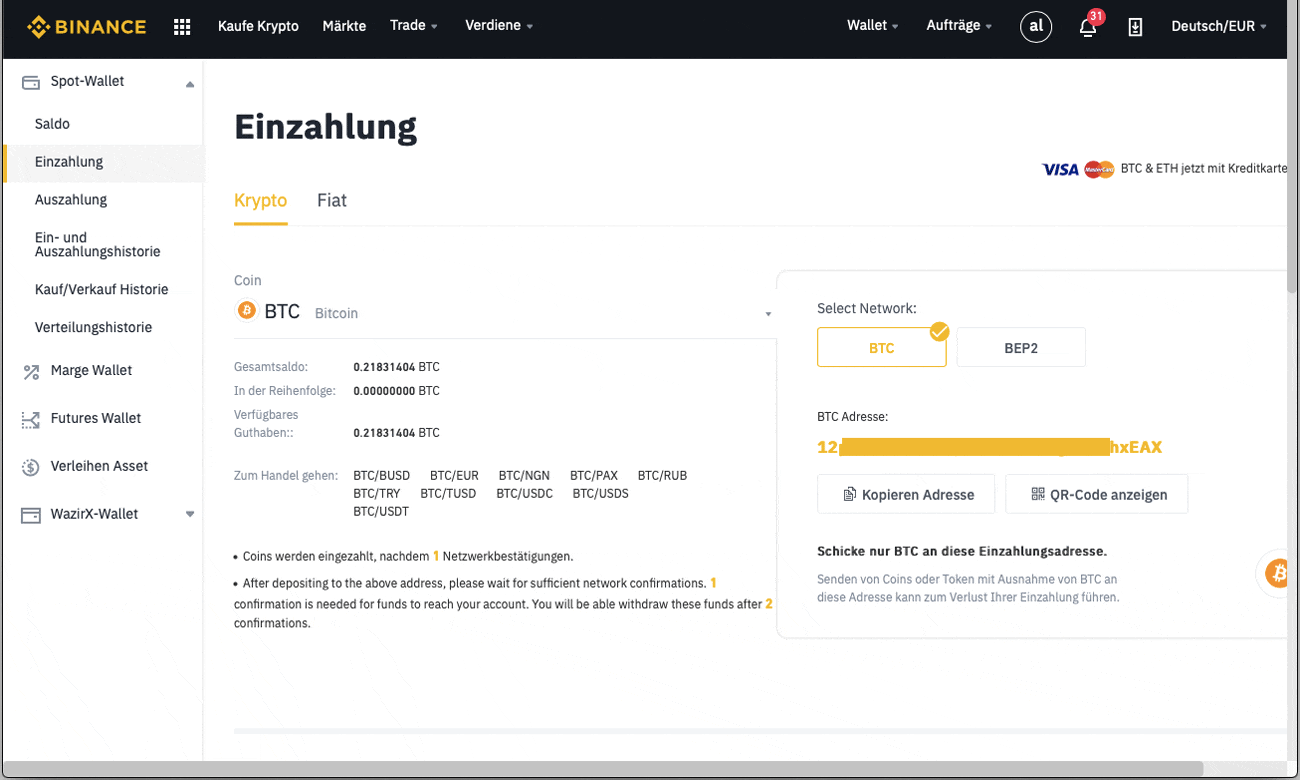Open the Bitcoin chat widget bubble

[1277, 573]
